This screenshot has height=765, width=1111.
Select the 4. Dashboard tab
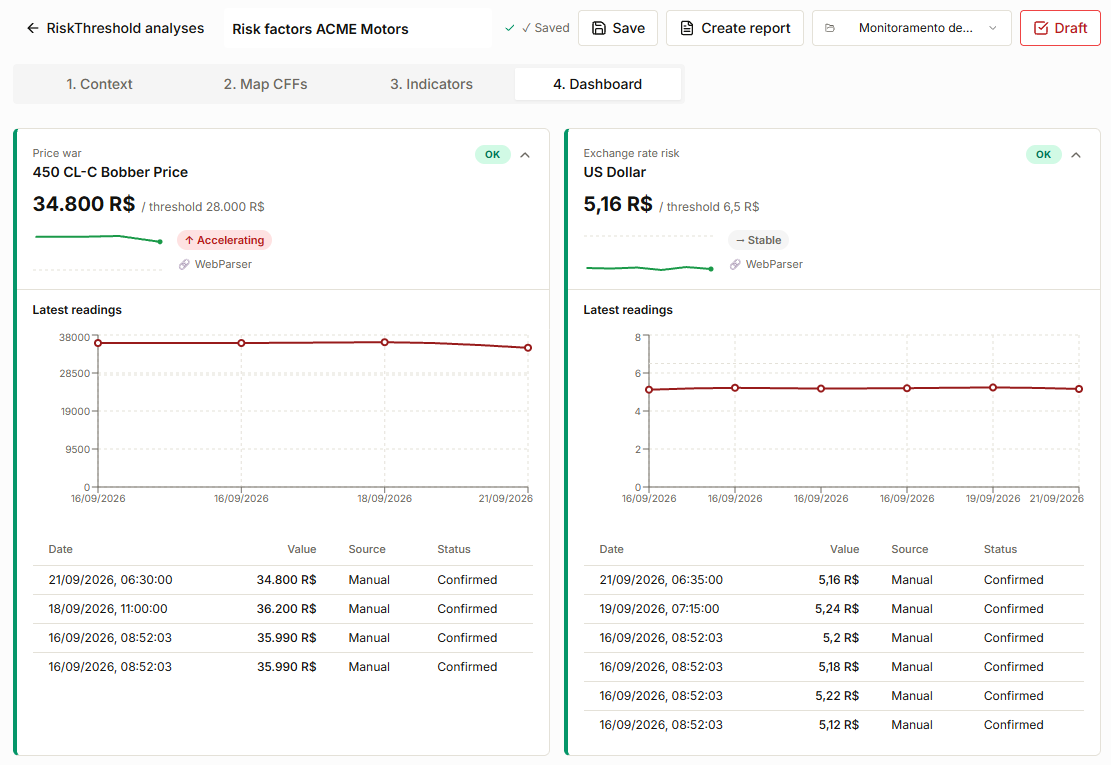click(597, 84)
